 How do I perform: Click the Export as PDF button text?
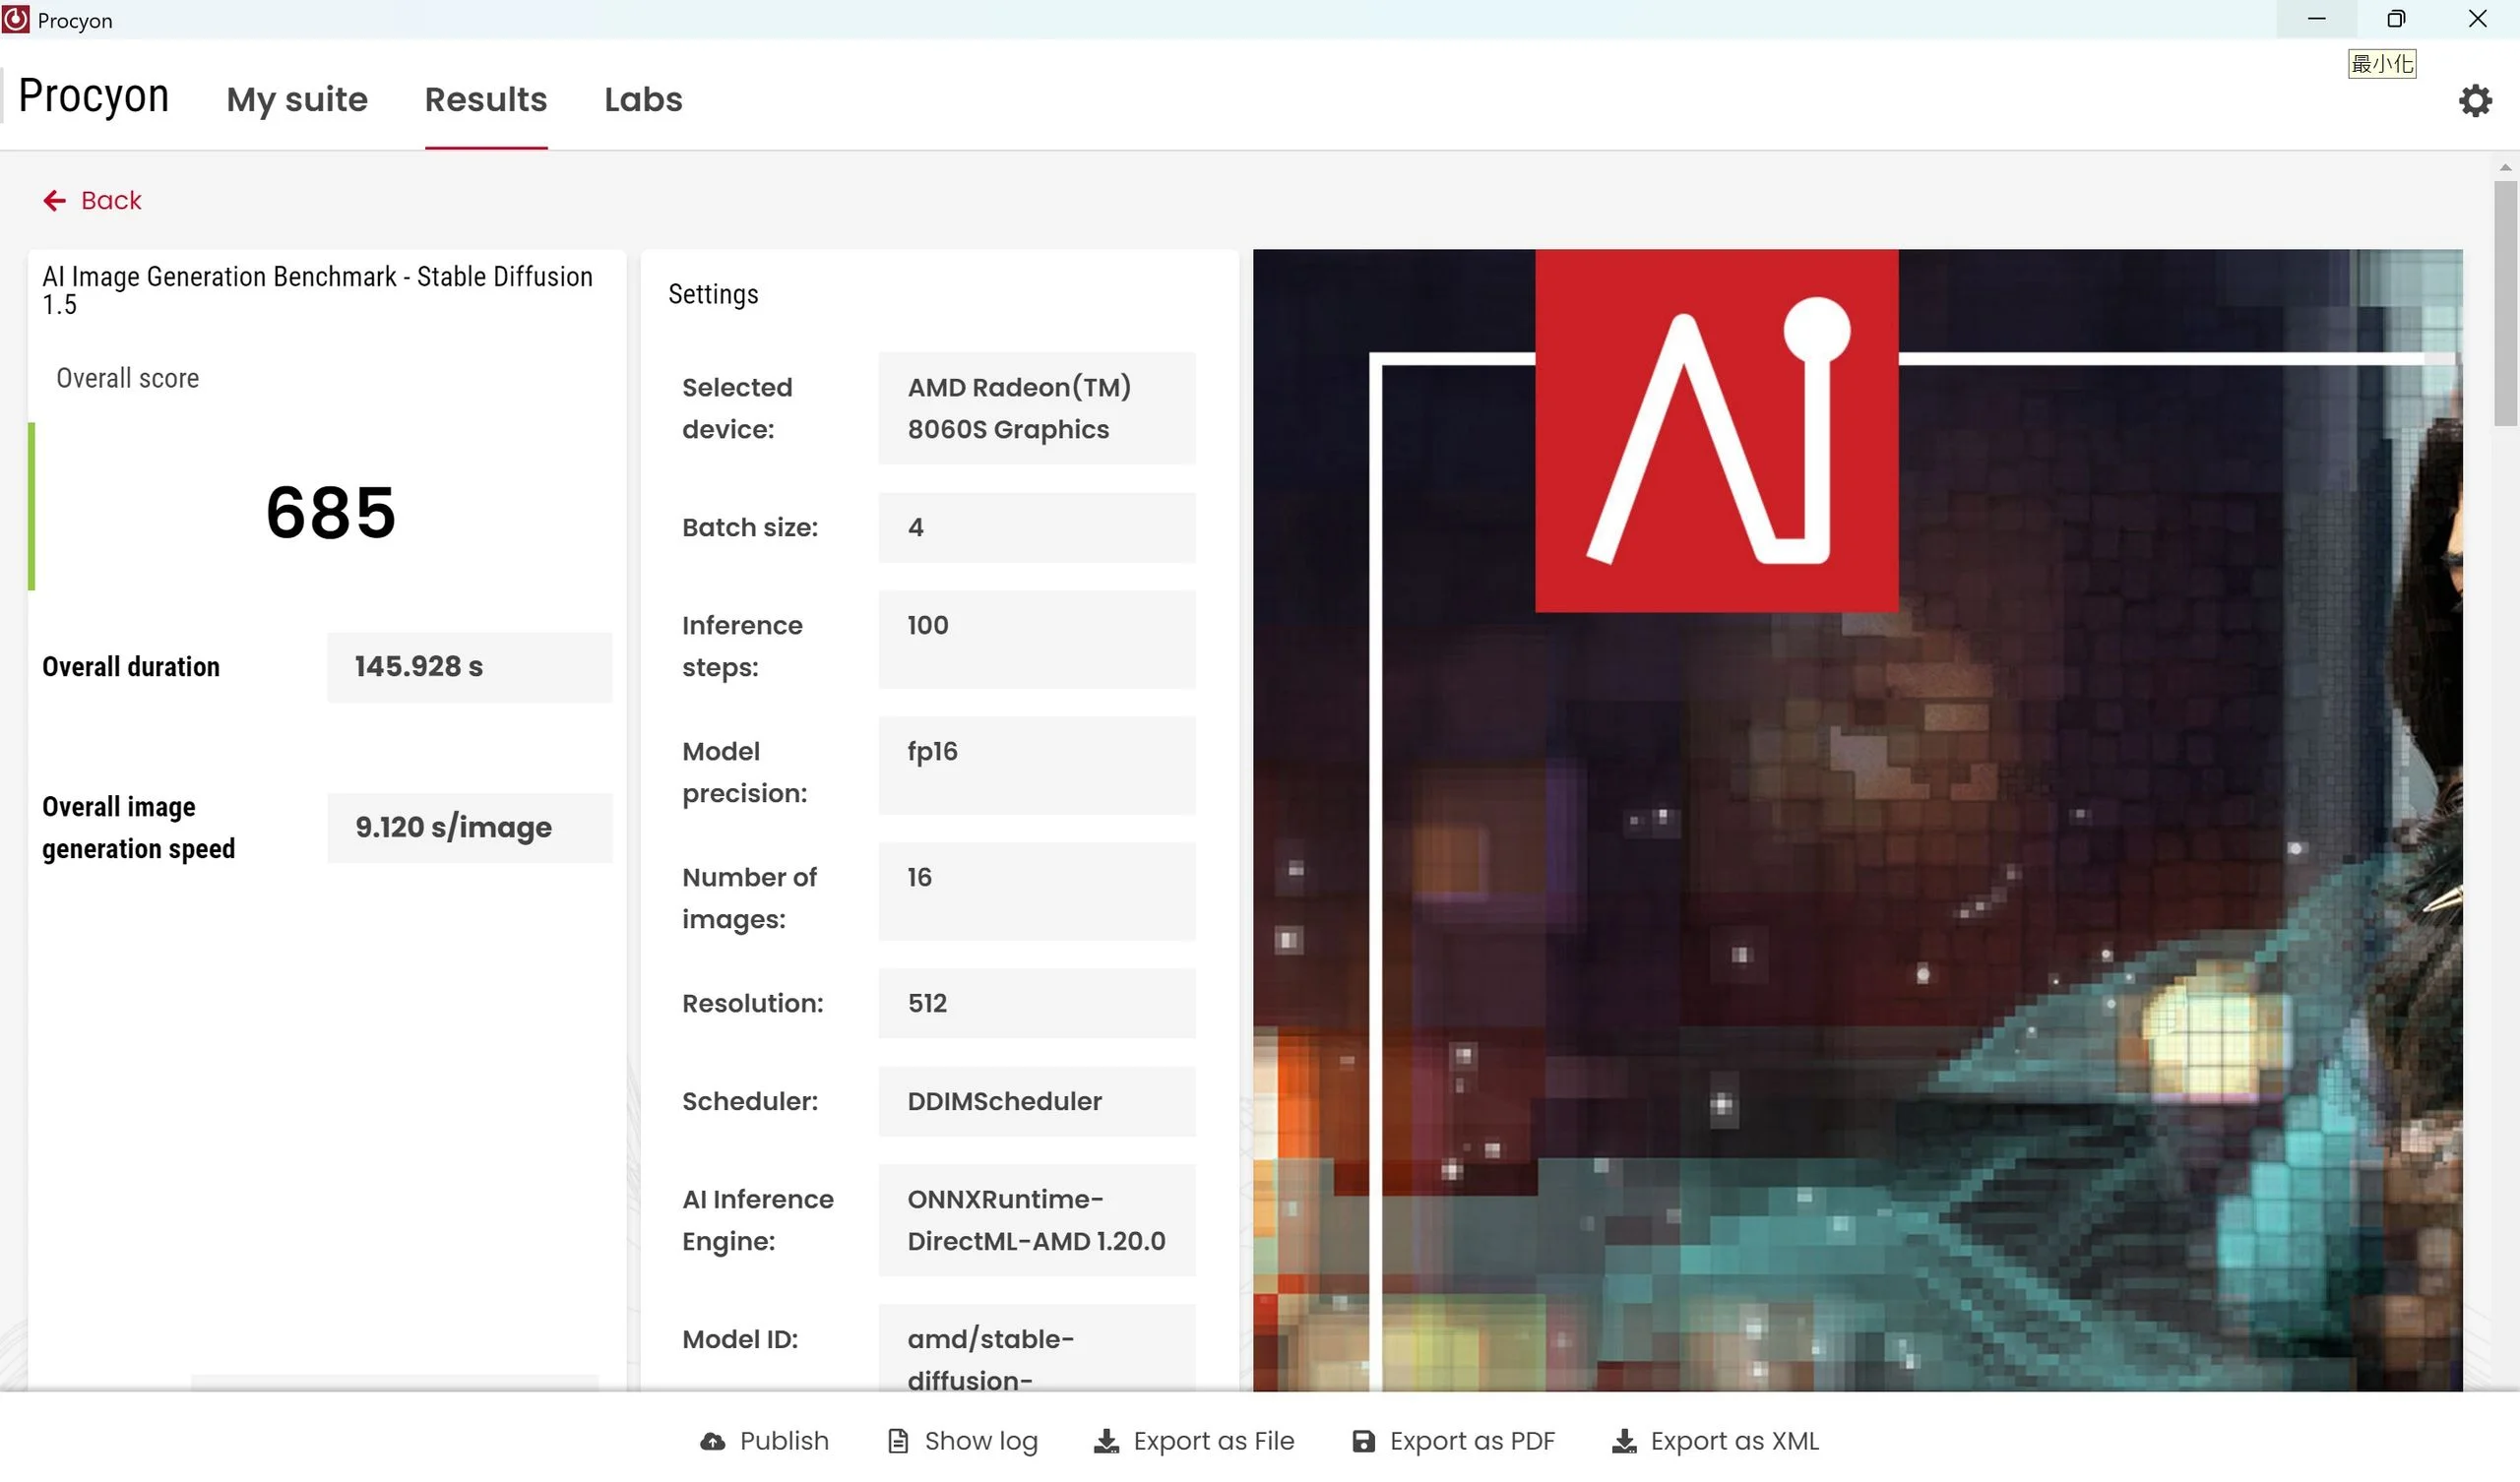[1472, 1441]
